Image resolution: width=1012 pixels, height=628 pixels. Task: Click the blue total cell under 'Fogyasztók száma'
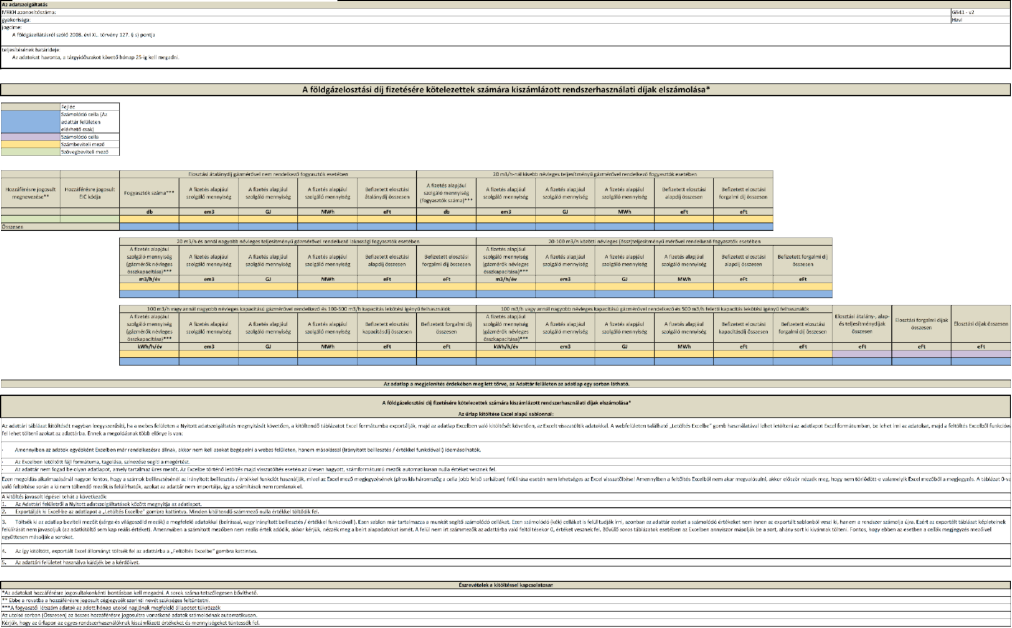[x=149, y=227]
